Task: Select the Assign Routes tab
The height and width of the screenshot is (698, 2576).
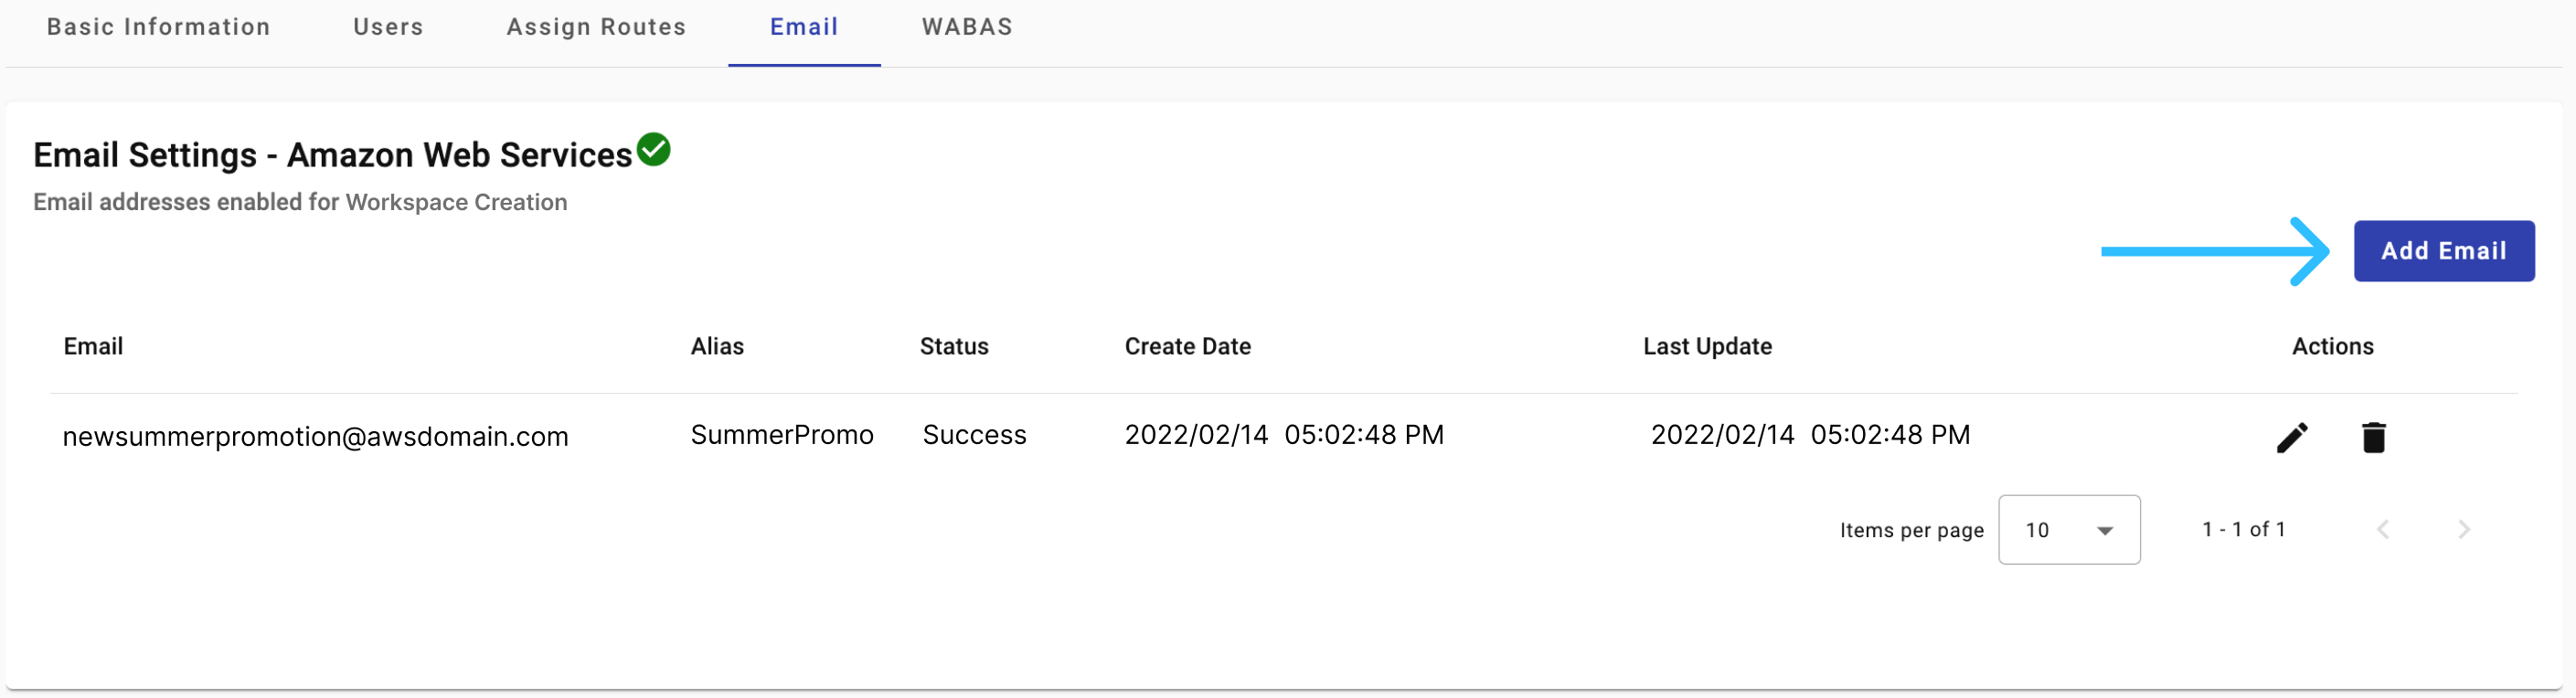Action: [596, 27]
